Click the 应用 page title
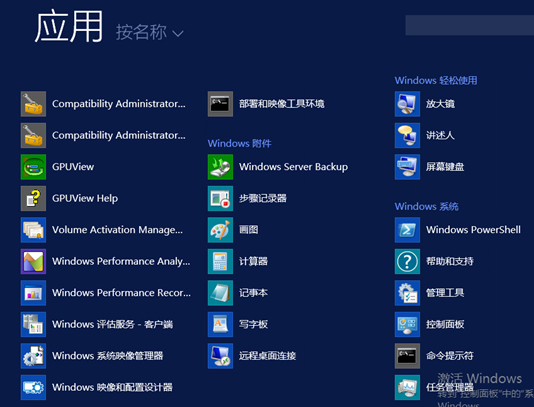 point(68,26)
